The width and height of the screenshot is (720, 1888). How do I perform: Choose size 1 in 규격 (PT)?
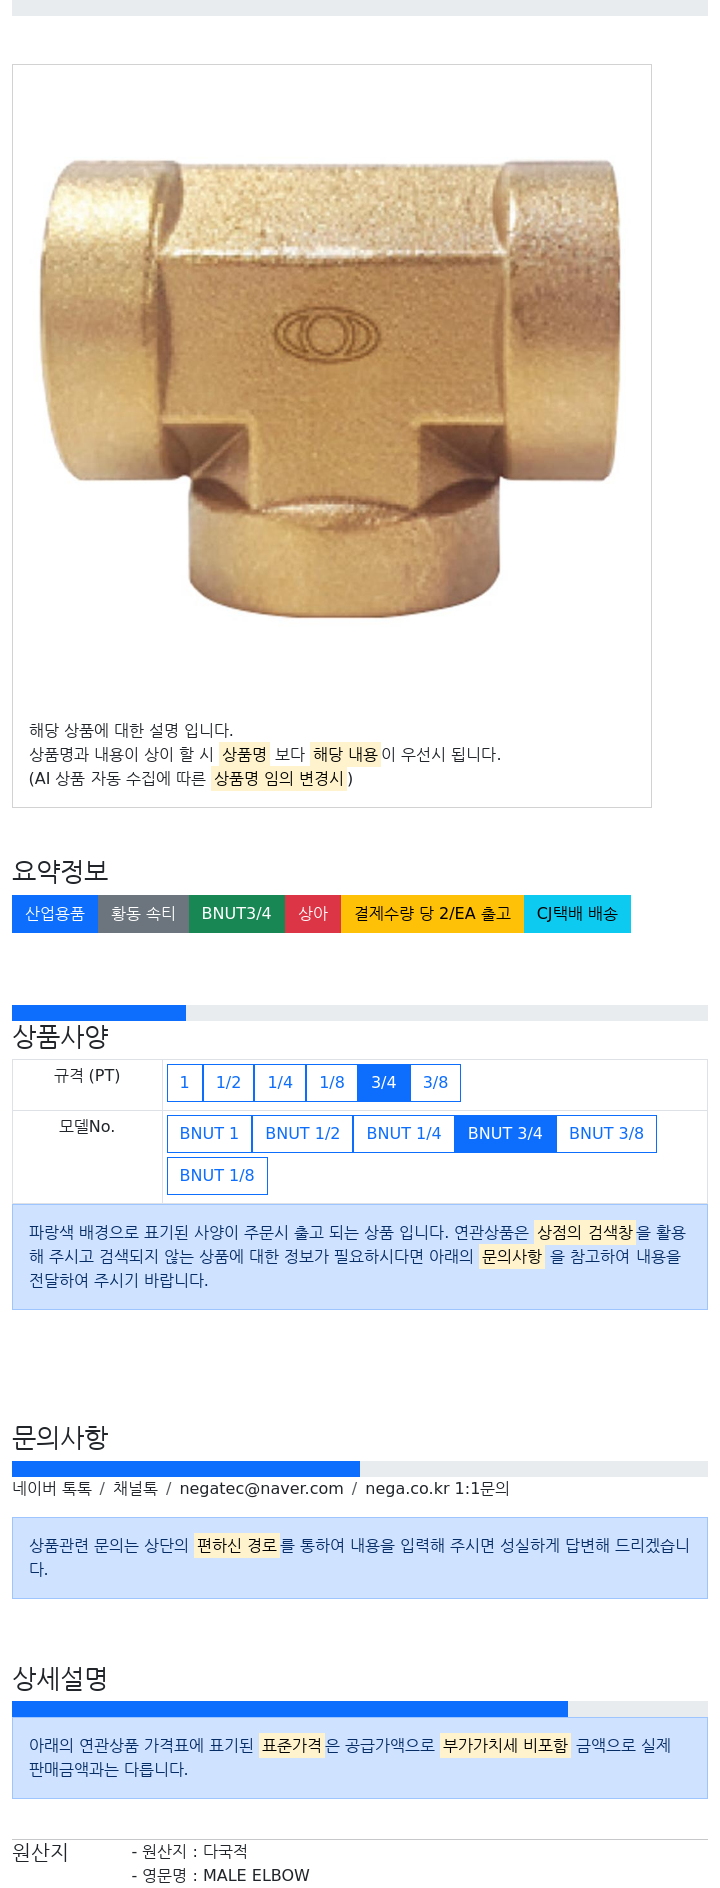(x=185, y=1083)
